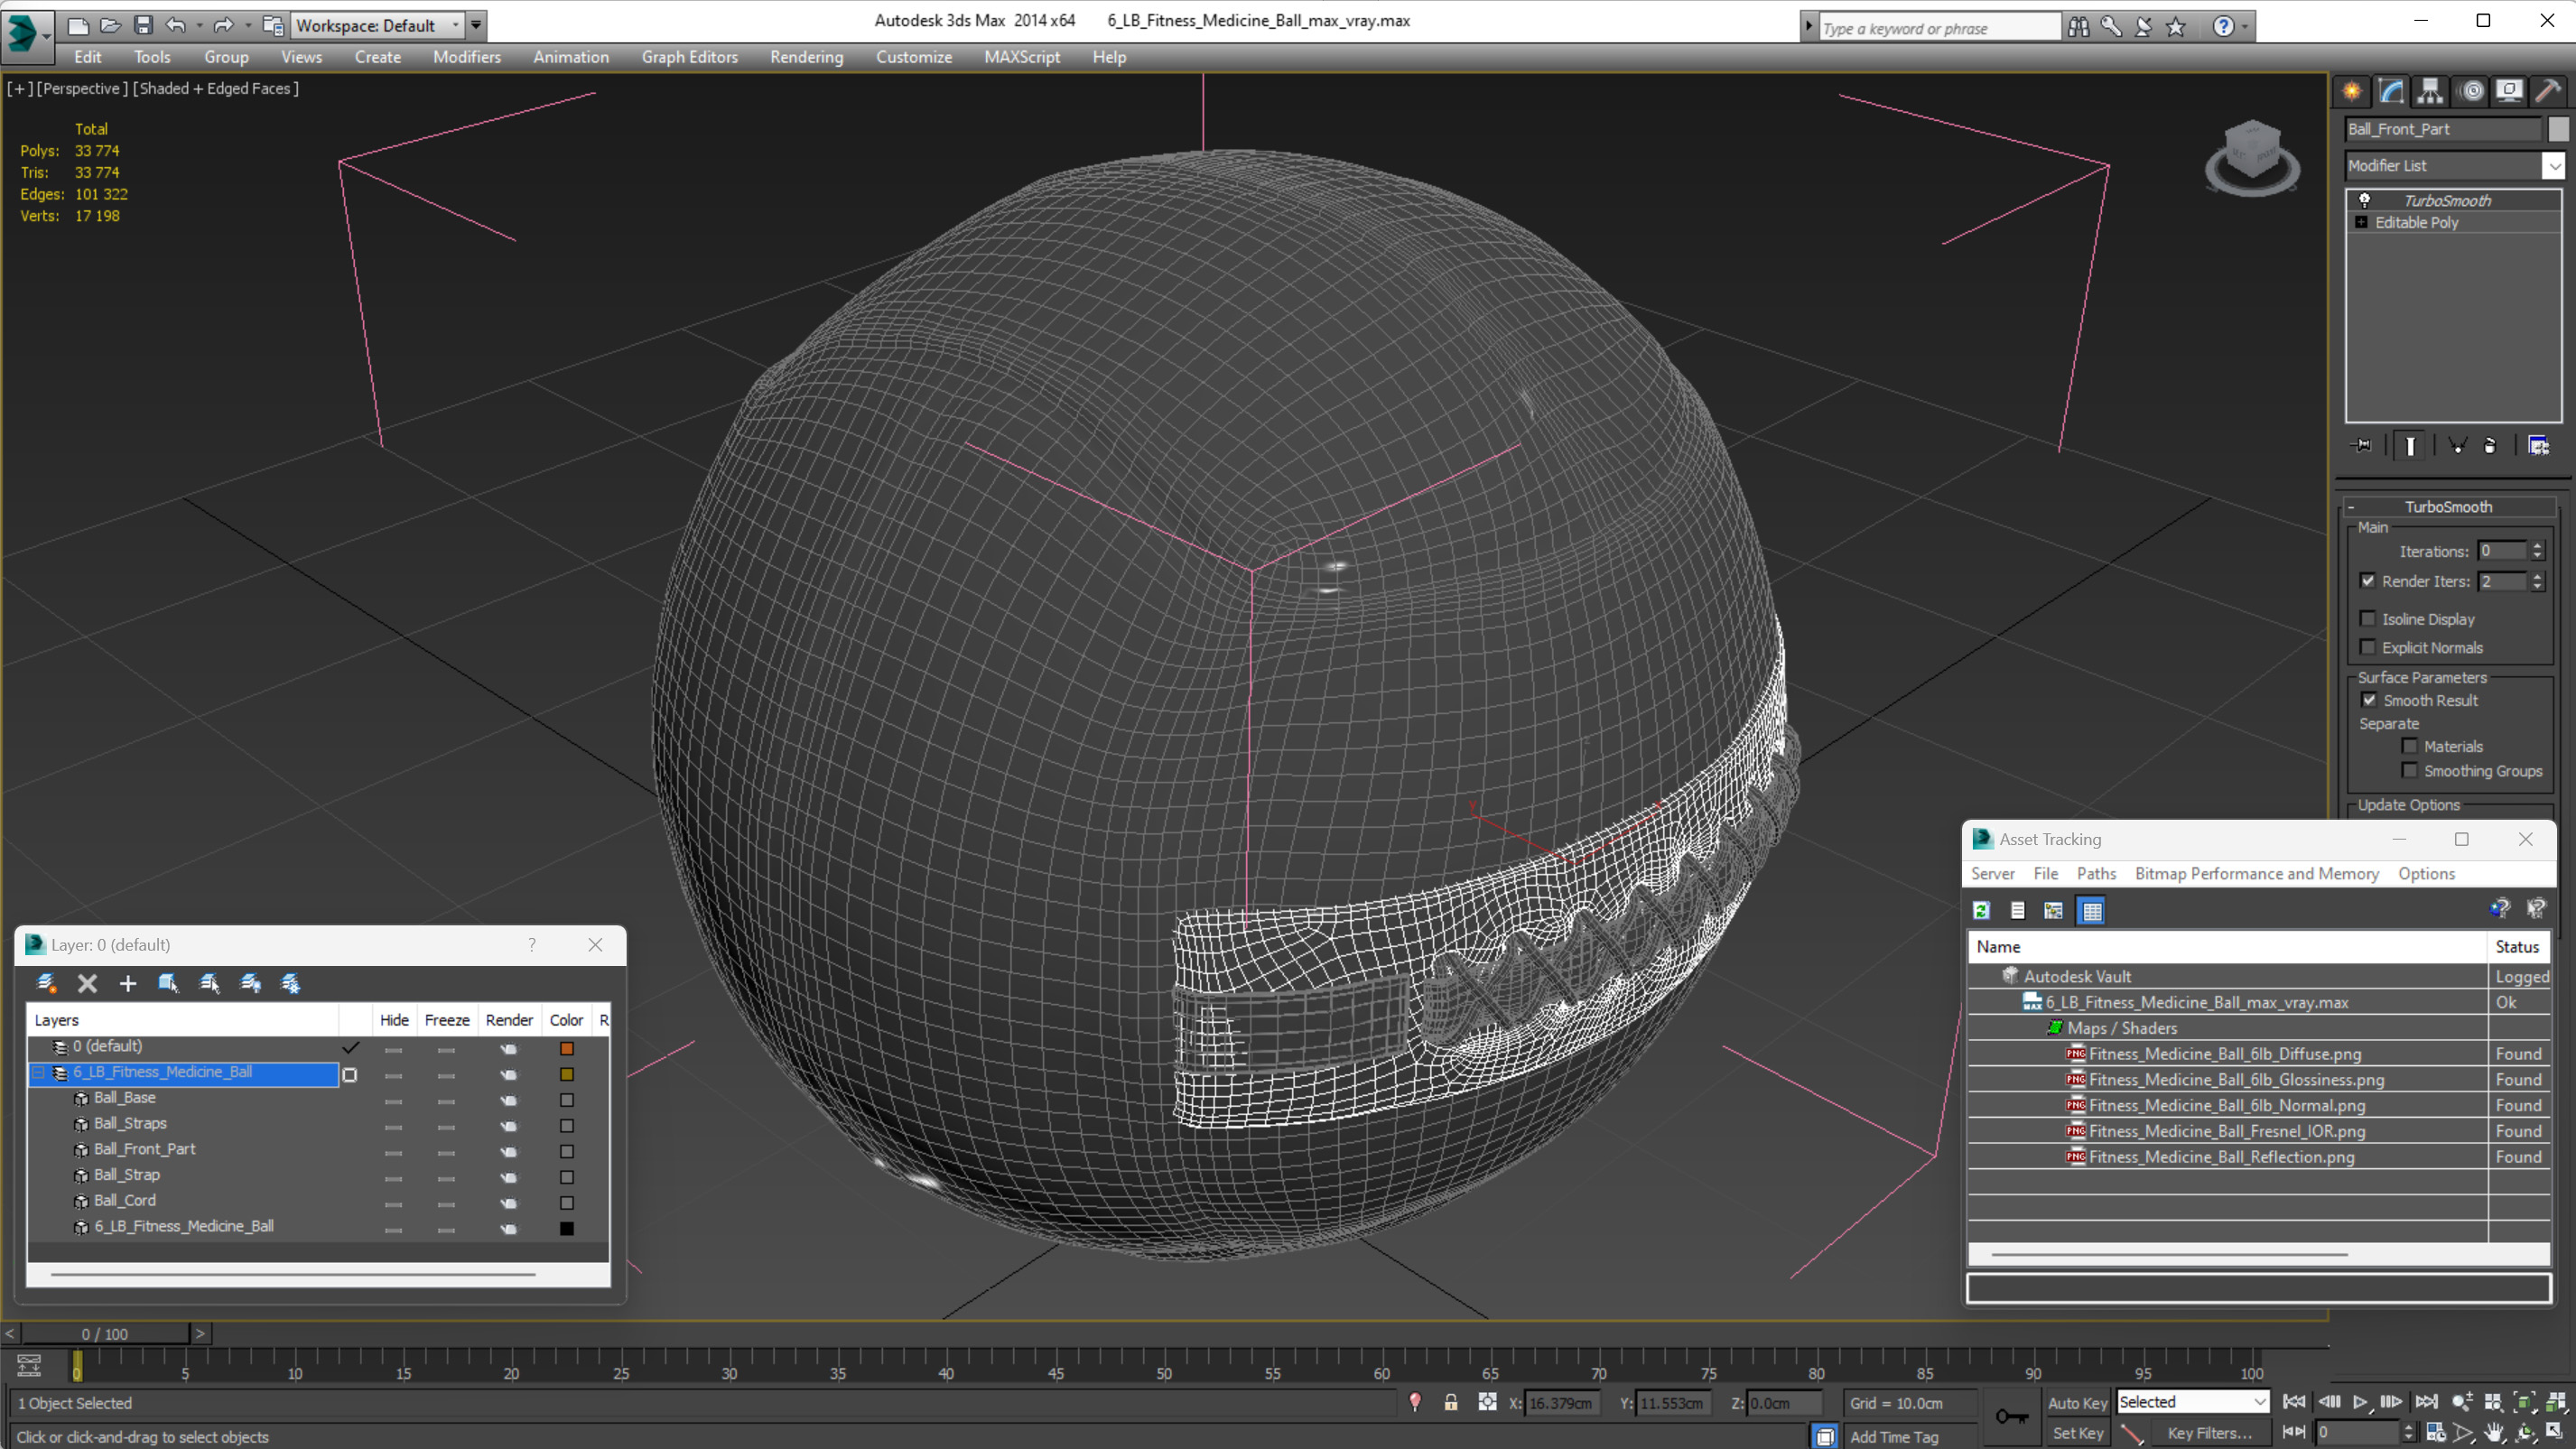This screenshot has width=2576, height=1449.
Task: Open the MAXScript menu
Action: click(x=1022, y=57)
